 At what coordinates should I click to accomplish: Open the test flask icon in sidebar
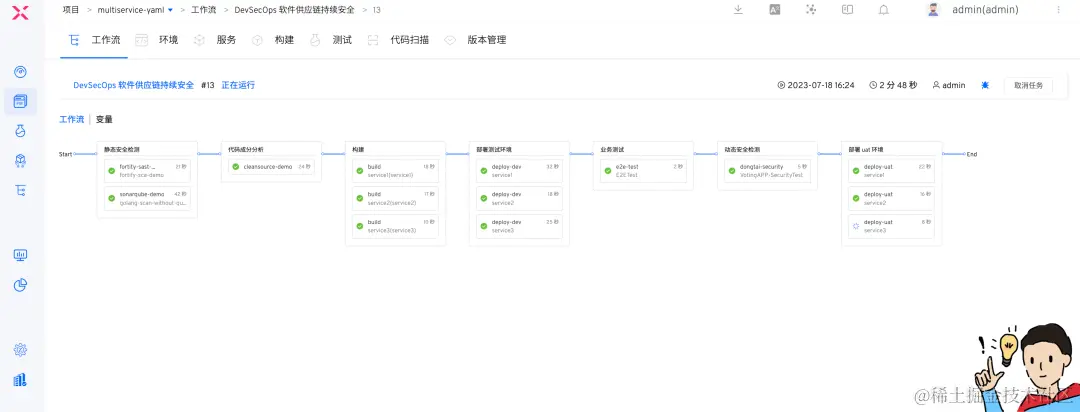21,131
